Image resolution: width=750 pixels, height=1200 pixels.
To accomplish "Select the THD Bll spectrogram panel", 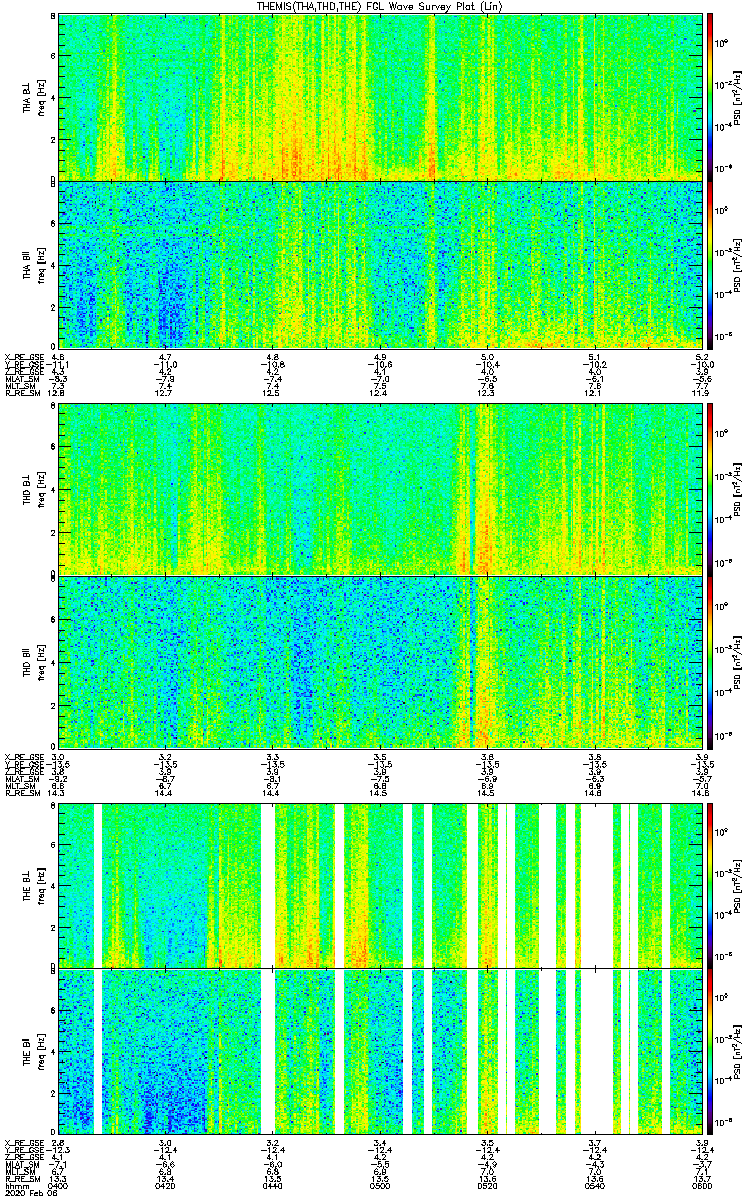I will [380, 661].
